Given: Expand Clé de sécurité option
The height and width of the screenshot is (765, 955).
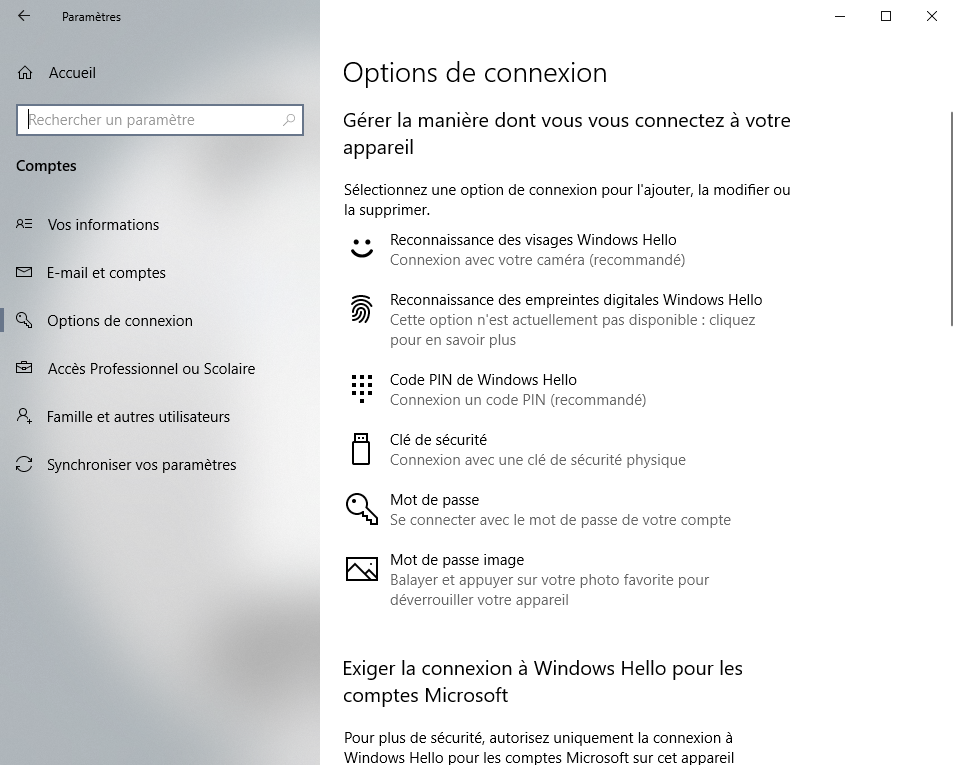Looking at the screenshot, I should (566, 449).
